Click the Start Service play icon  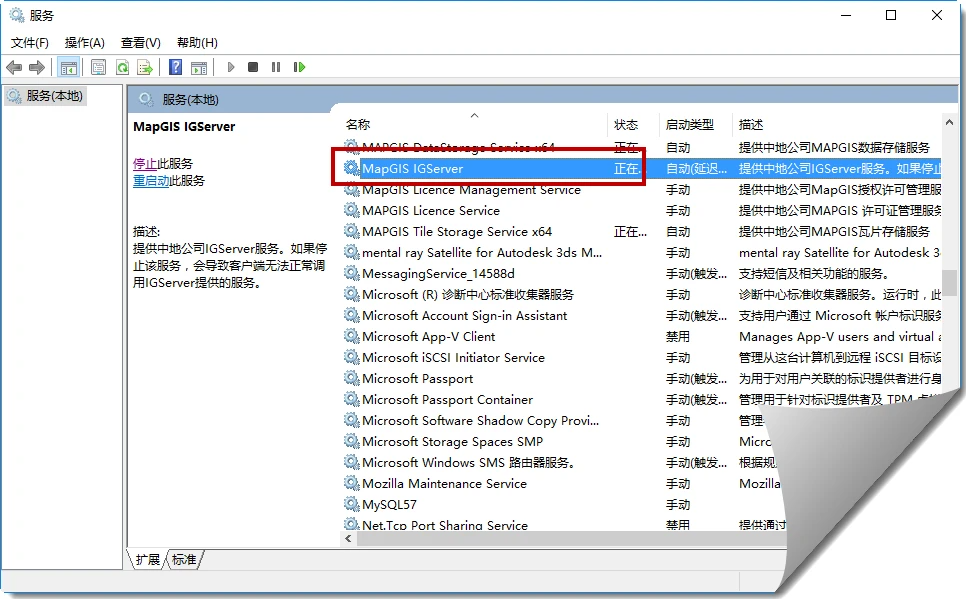point(231,67)
